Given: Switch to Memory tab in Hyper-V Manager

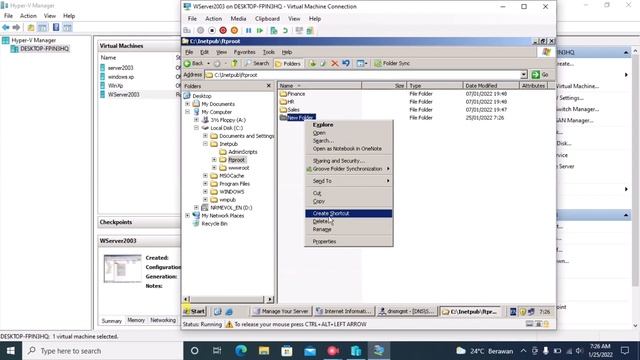Looking at the screenshot, I should tap(136, 320).
